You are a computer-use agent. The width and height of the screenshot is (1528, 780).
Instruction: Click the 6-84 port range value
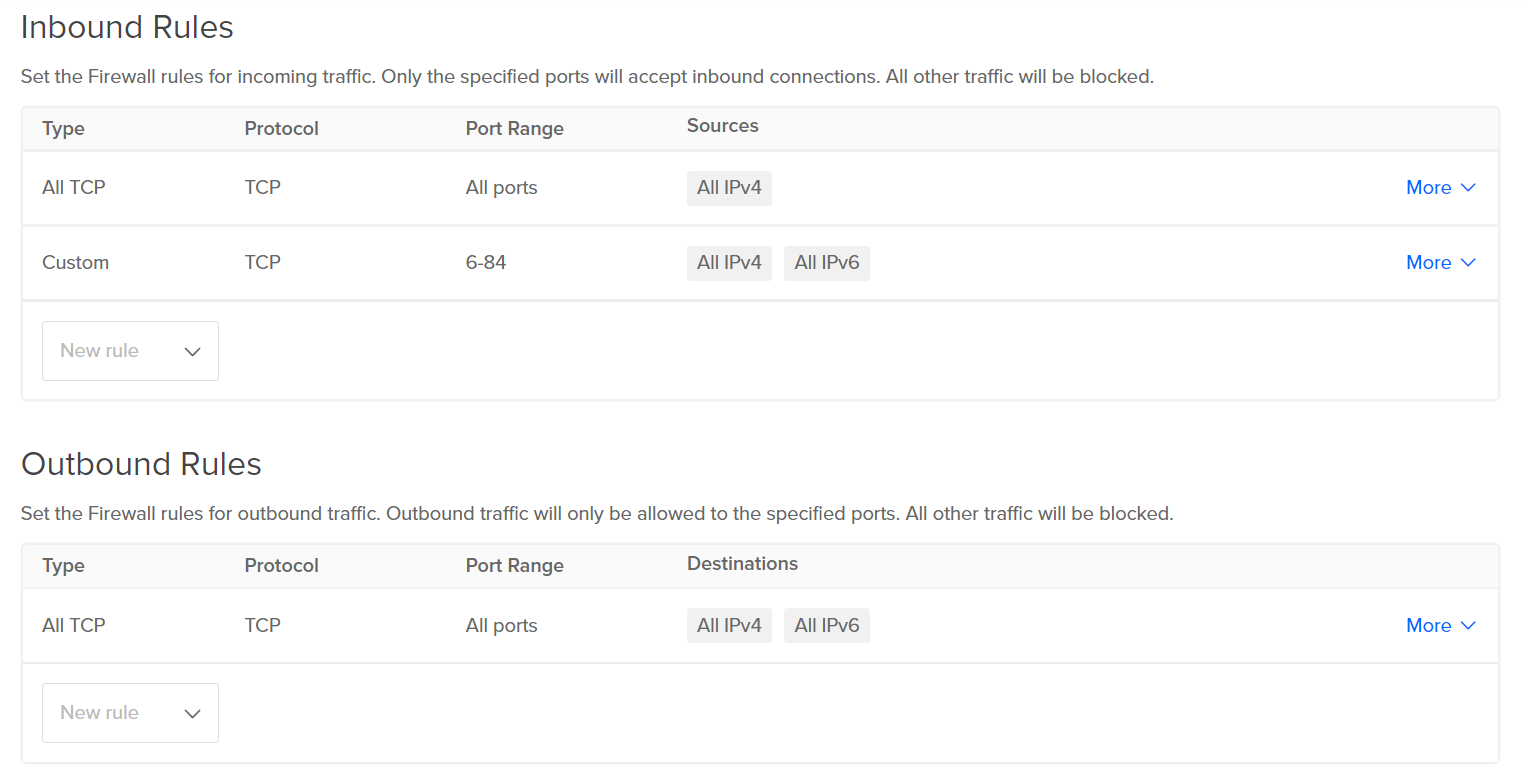[486, 263]
